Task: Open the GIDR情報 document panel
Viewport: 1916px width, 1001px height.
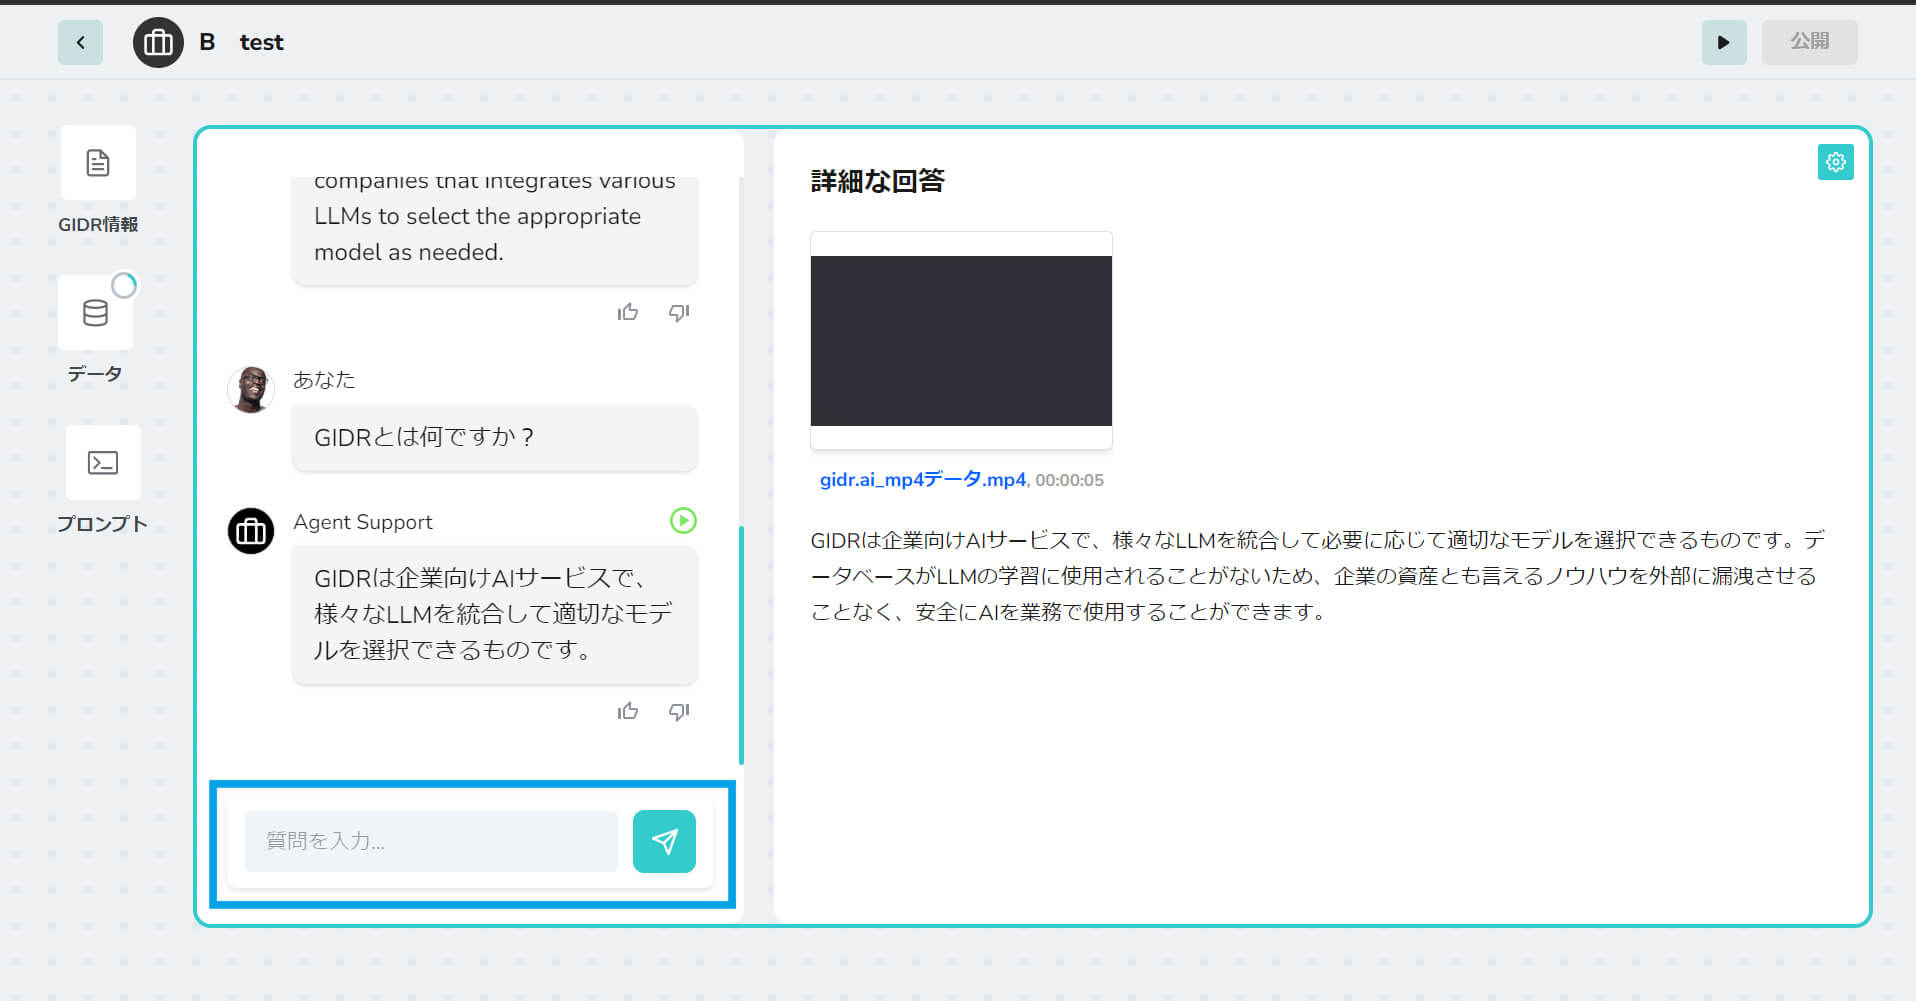Action: pos(98,163)
